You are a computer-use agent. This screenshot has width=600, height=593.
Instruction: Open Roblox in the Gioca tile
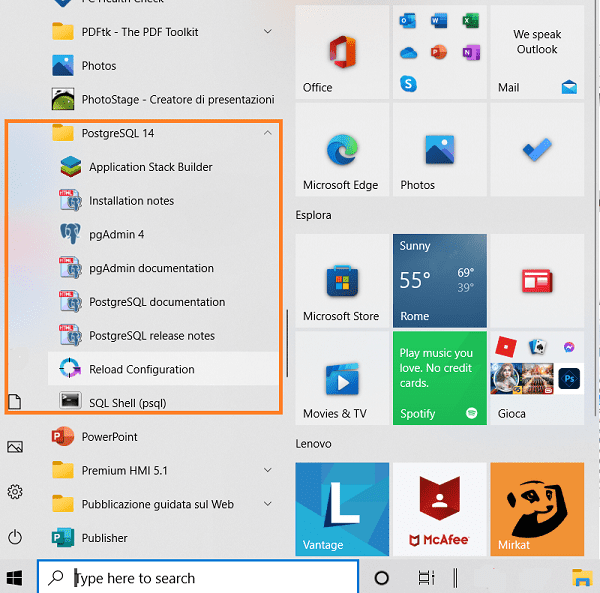[x=506, y=347]
